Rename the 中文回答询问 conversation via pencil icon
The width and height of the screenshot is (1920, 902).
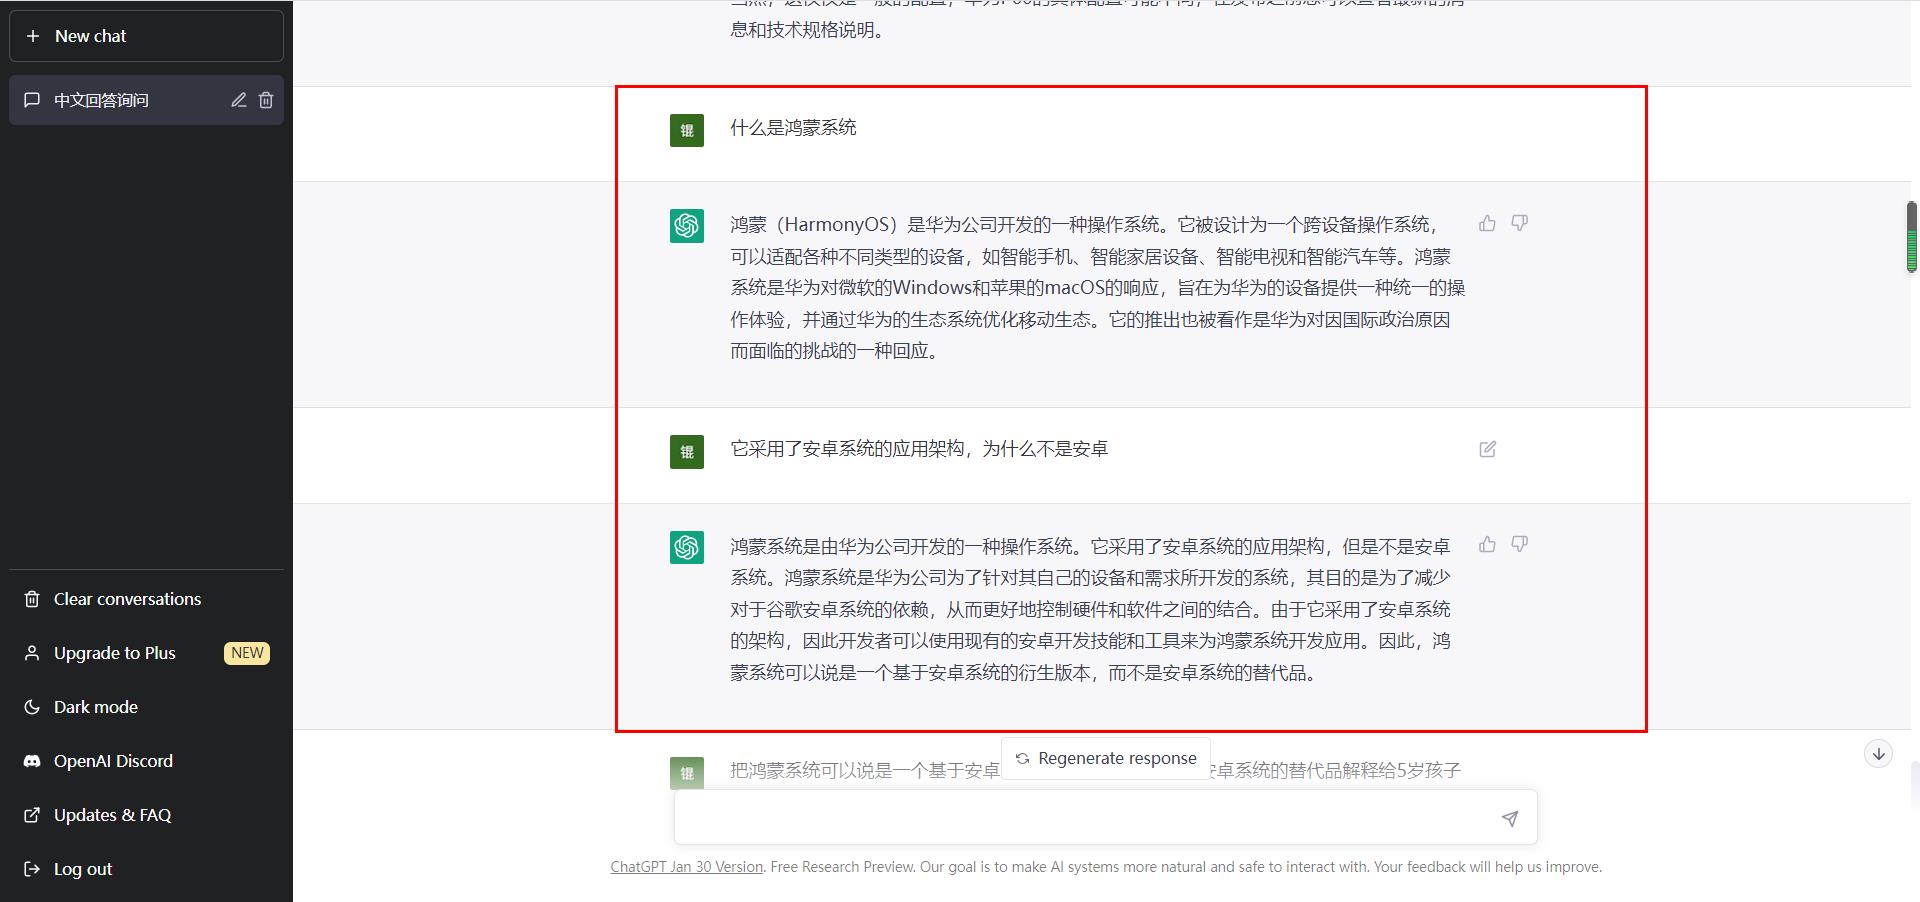point(238,100)
